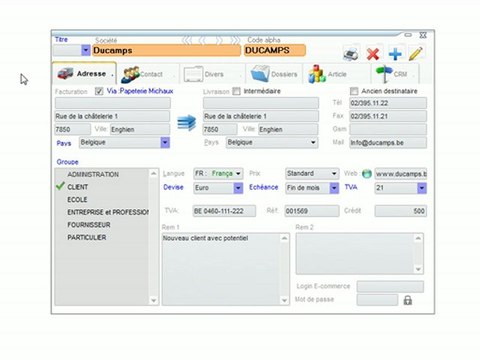This screenshot has height=360, width=480.
Task: Click the pencil edit icon
Action: pos(416,53)
